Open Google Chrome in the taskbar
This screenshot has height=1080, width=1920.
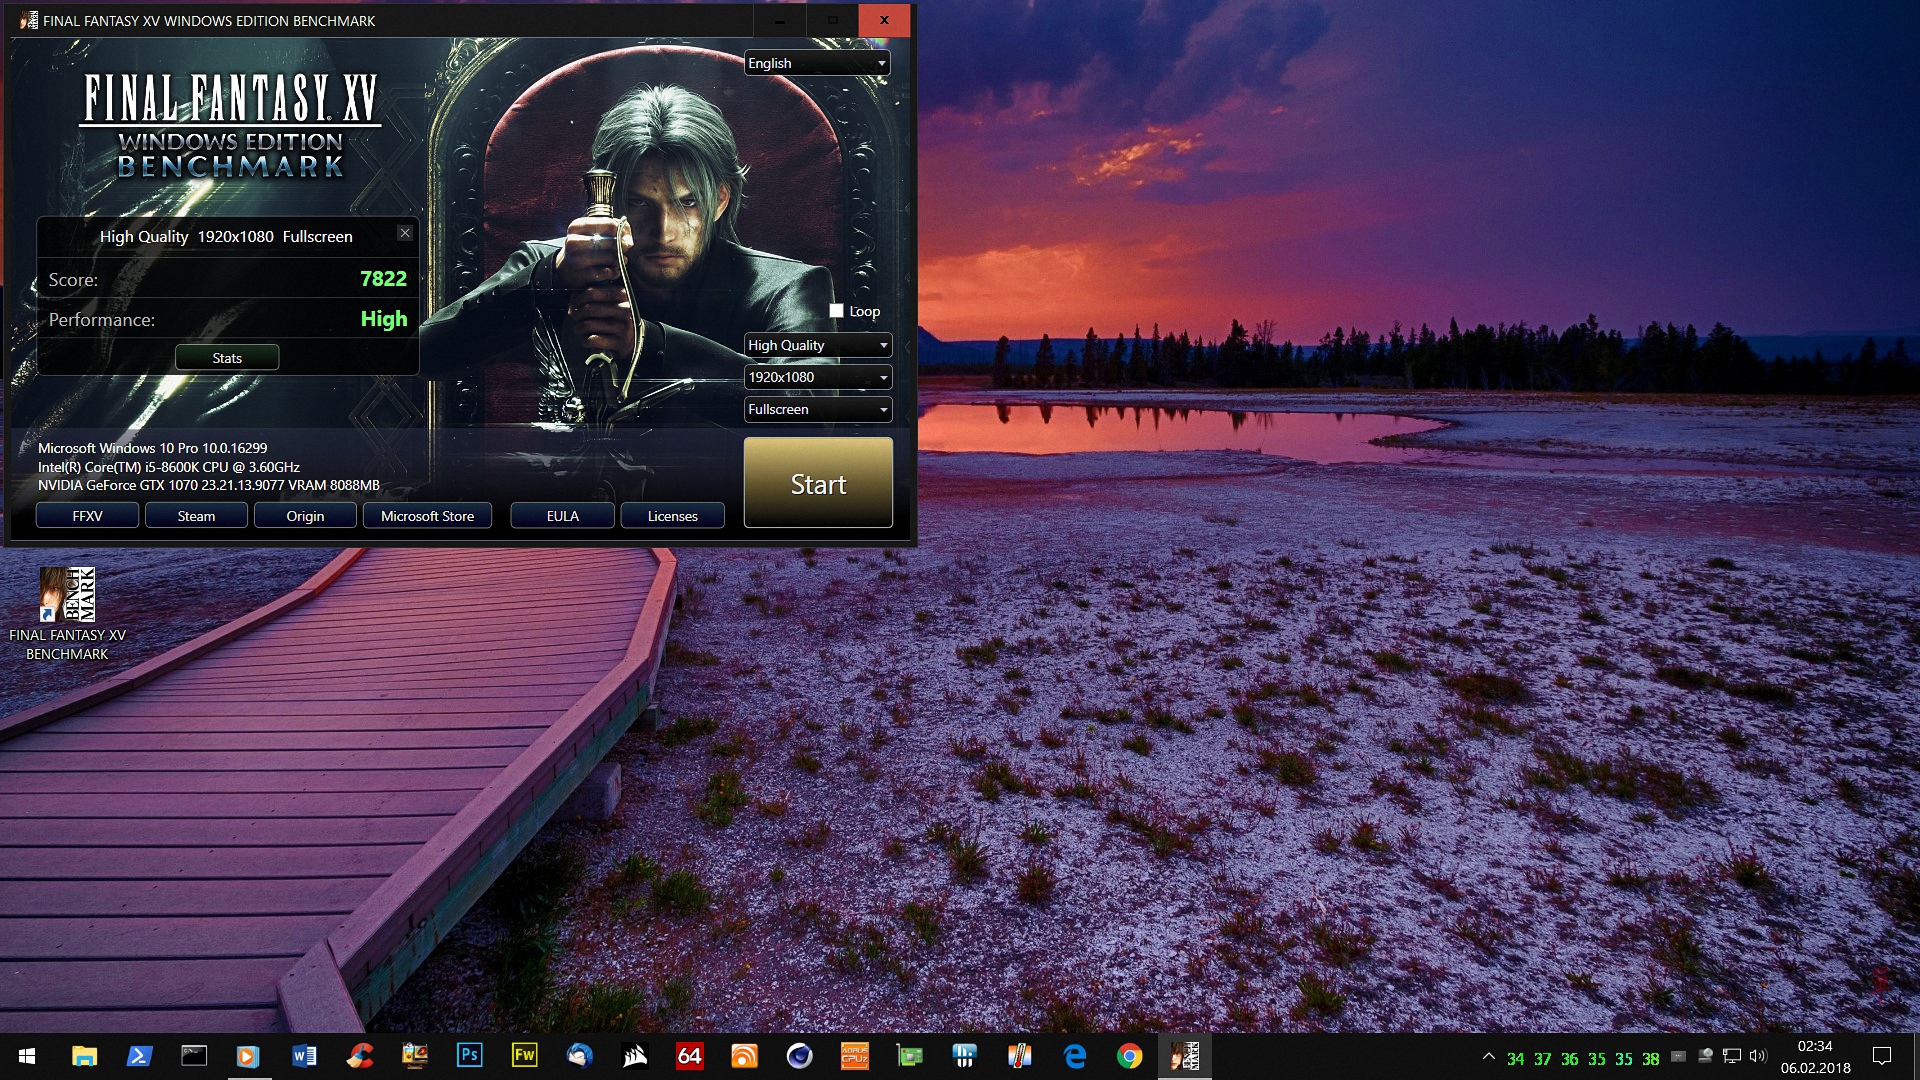click(x=1129, y=1056)
